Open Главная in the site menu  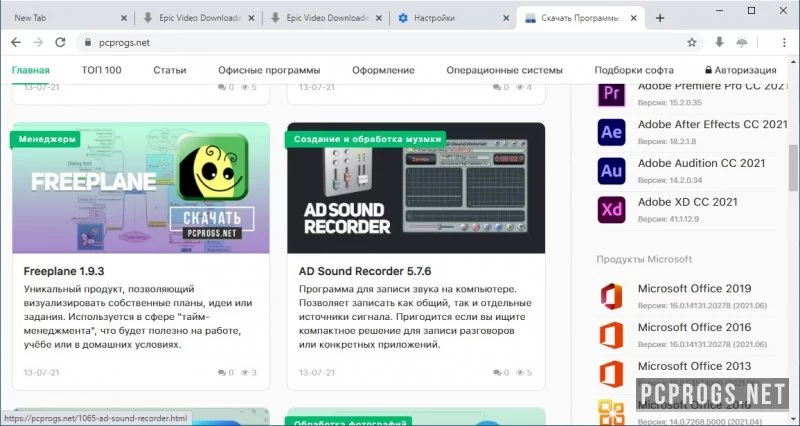[x=31, y=70]
